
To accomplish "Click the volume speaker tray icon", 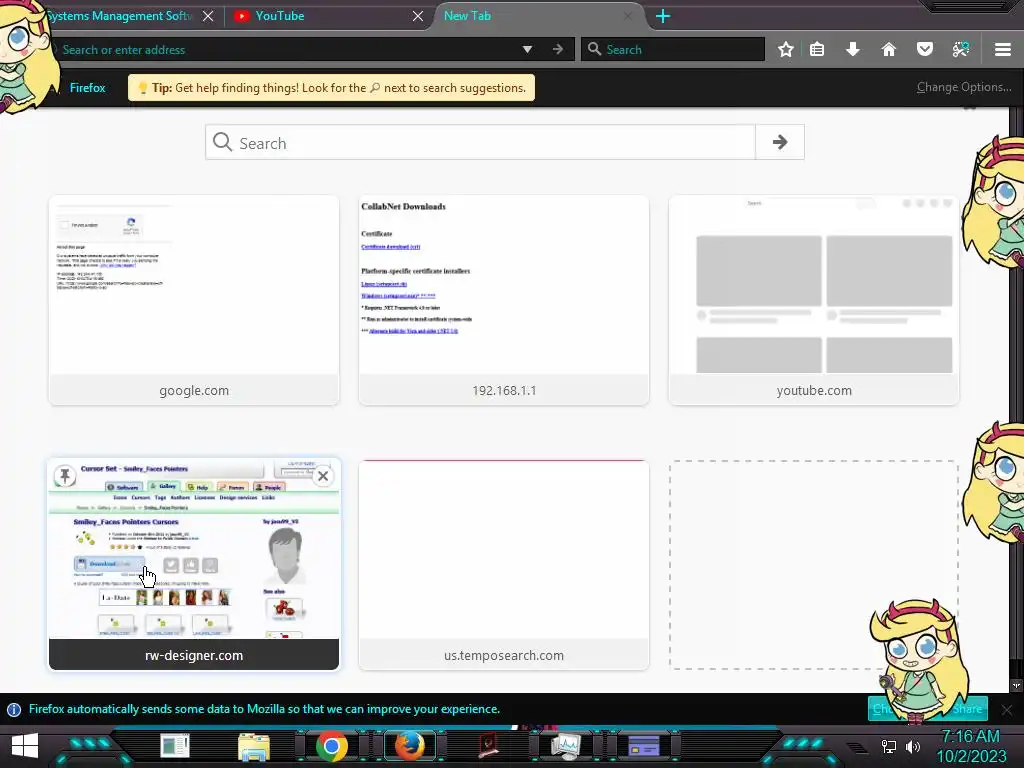I will coord(913,746).
